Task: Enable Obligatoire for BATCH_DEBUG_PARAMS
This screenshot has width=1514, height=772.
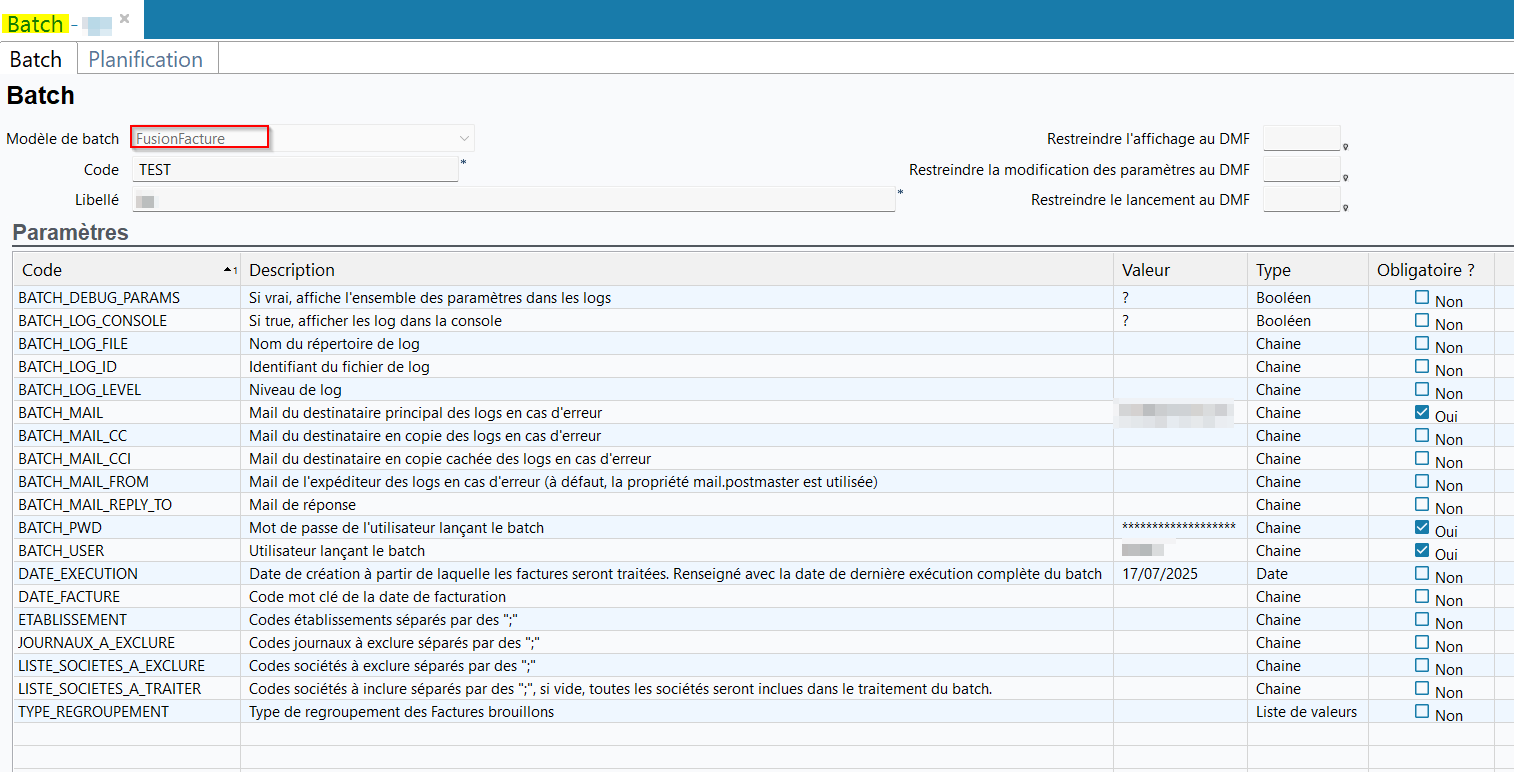Action: (1421, 297)
